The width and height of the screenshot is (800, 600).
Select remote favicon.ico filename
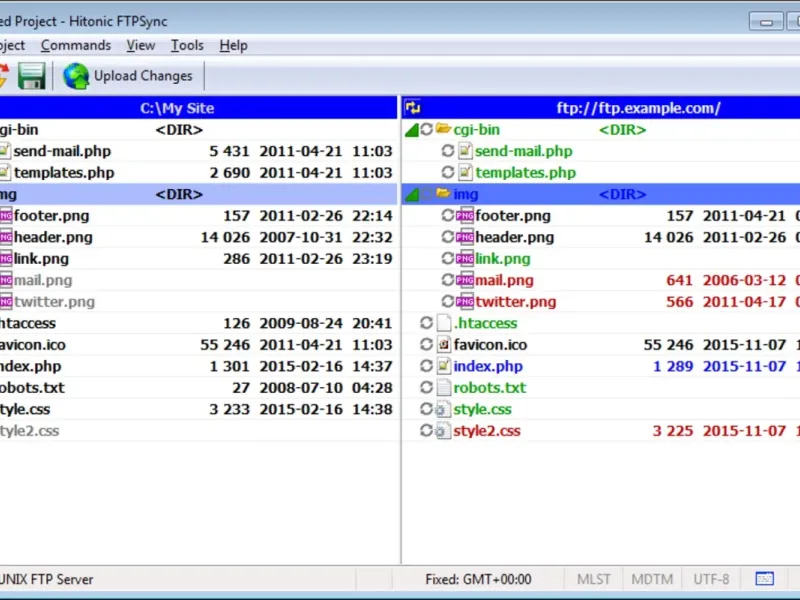pyautogui.click(x=490, y=344)
